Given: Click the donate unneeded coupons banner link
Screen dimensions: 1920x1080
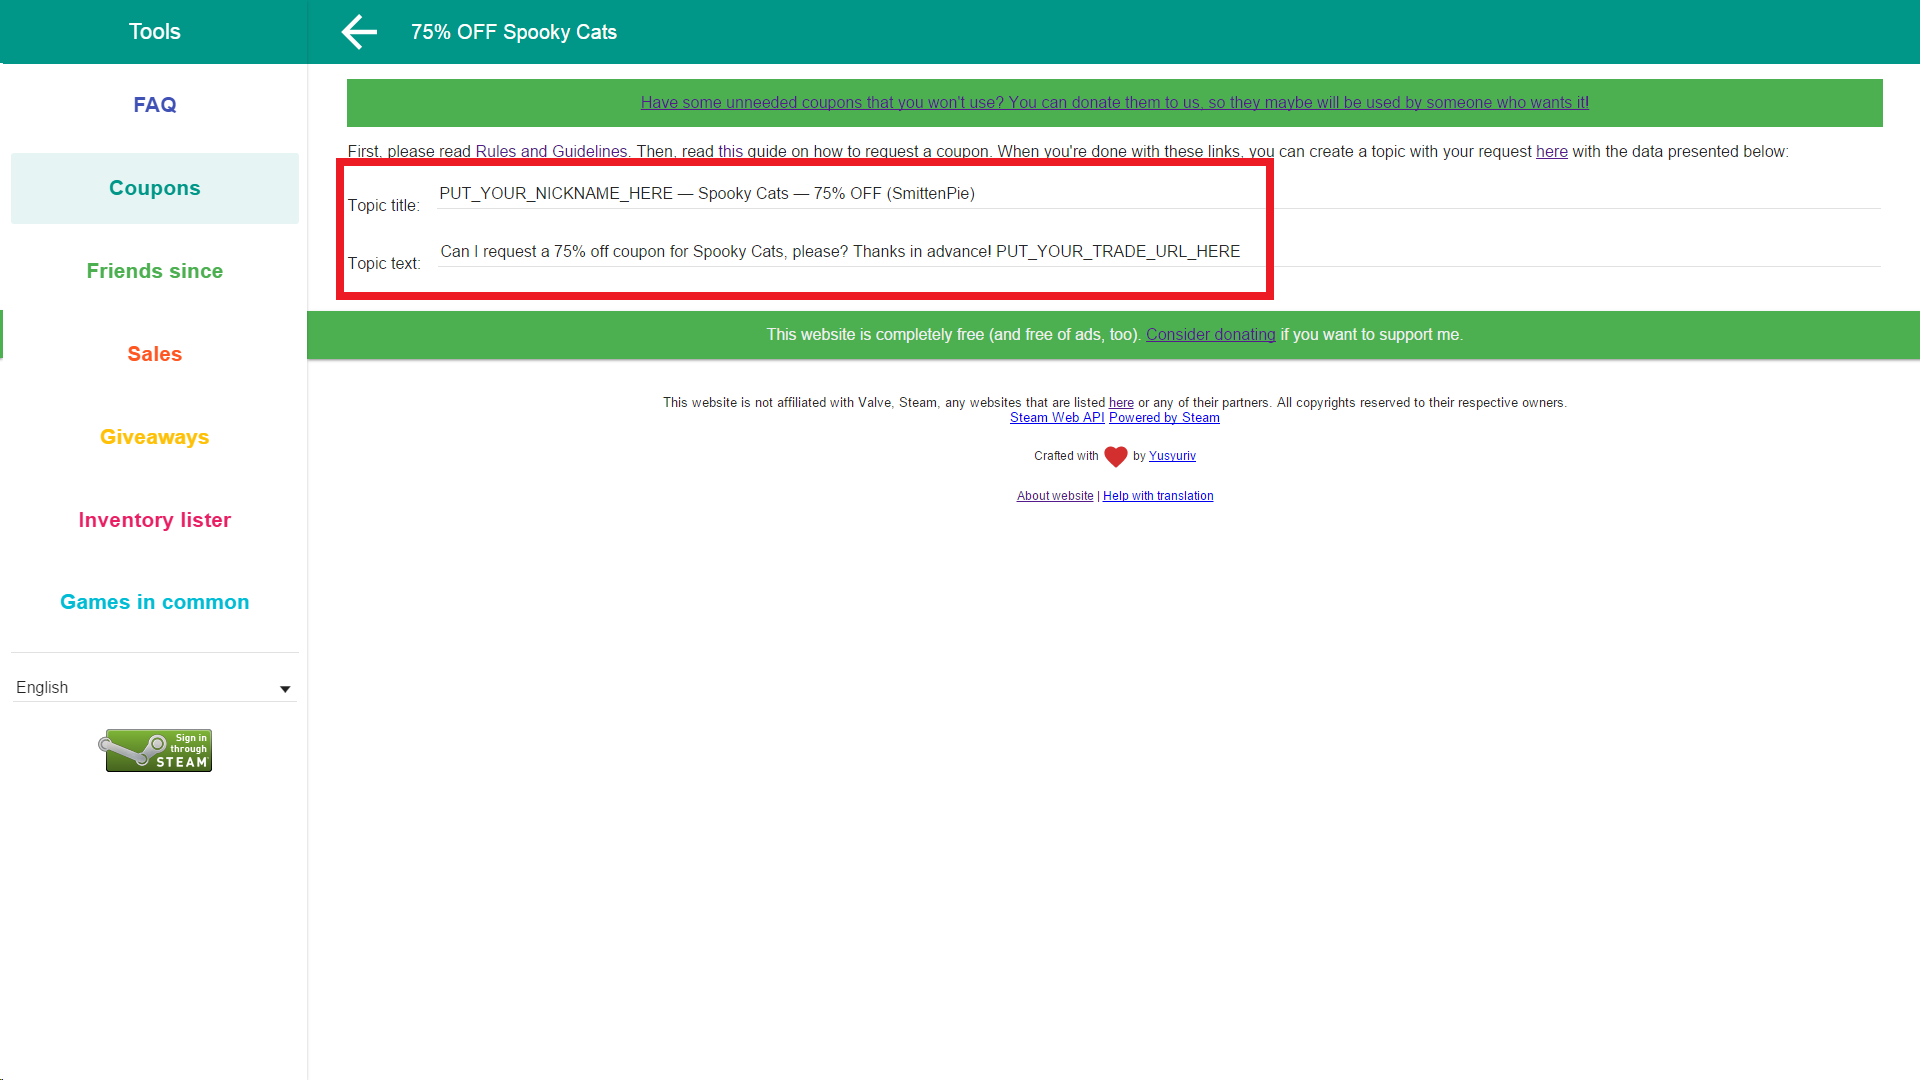Looking at the screenshot, I should click(x=1114, y=102).
